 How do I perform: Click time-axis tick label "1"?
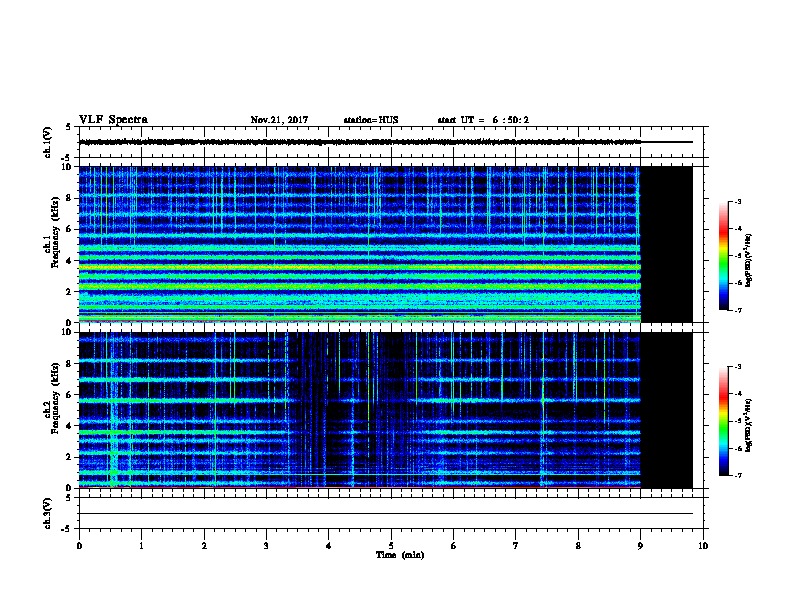click(x=141, y=546)
